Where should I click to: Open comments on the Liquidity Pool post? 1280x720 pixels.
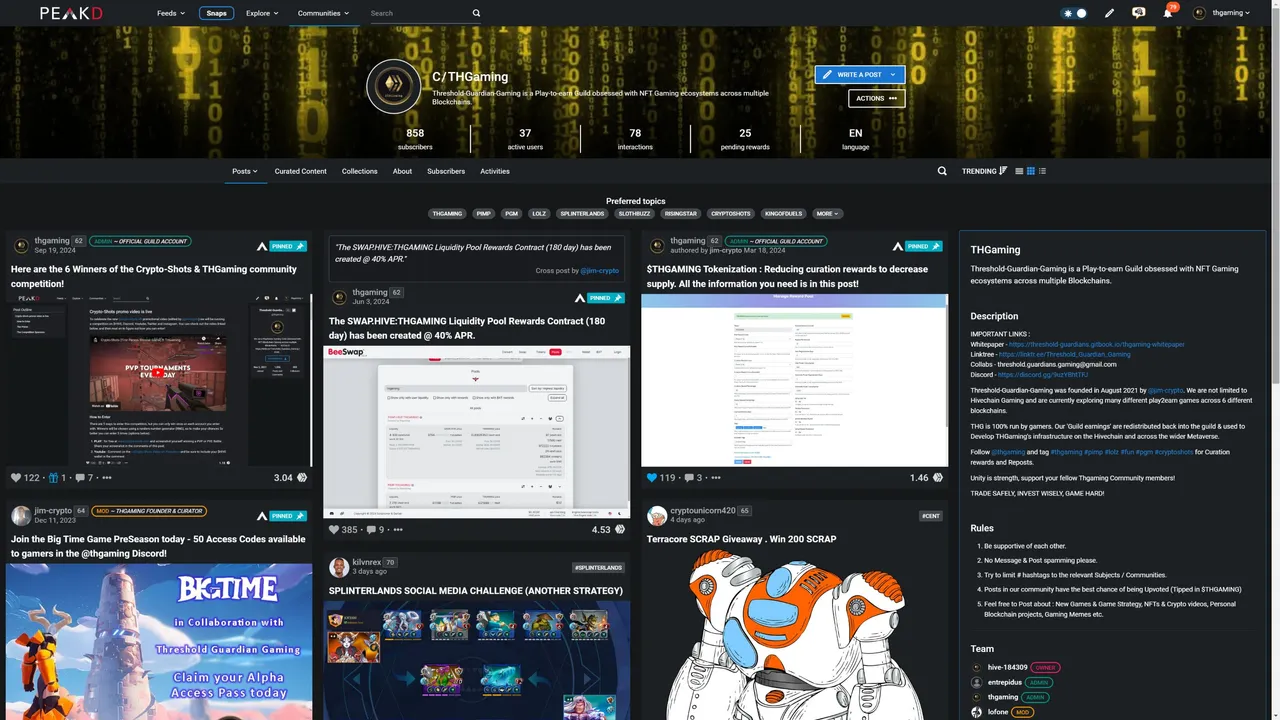371,530
